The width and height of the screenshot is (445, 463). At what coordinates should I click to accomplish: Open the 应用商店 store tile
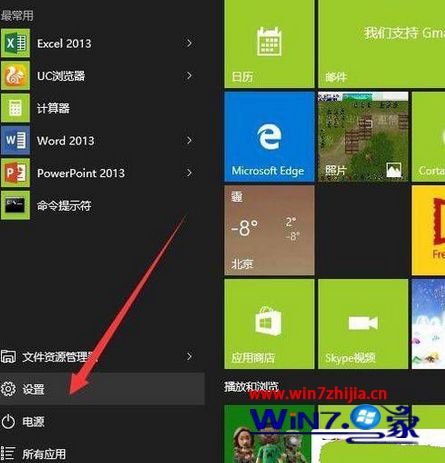click(x=269, y=324)
